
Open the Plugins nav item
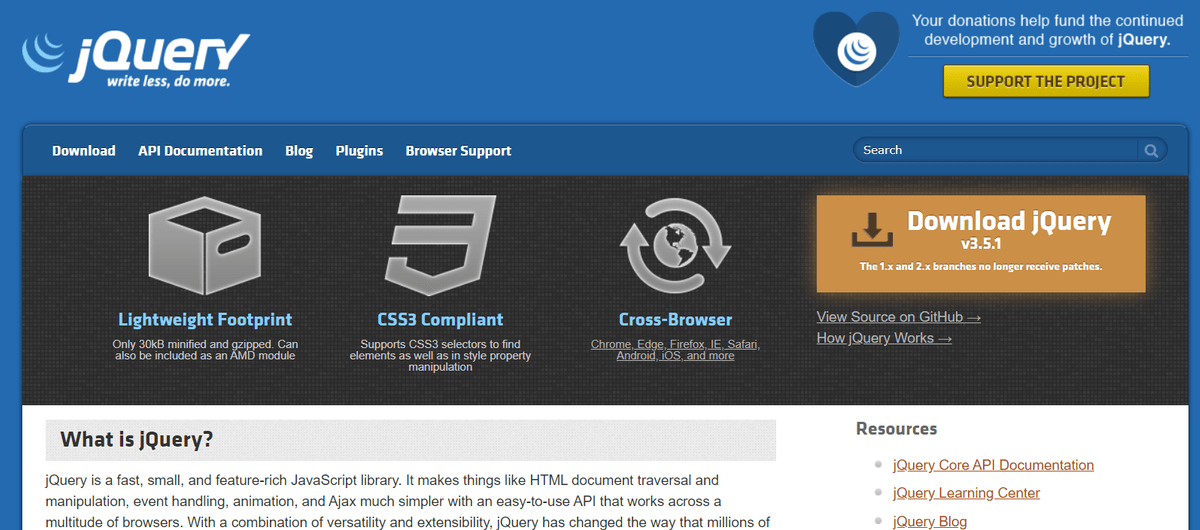pyautogui.click(x=359, y=151)
